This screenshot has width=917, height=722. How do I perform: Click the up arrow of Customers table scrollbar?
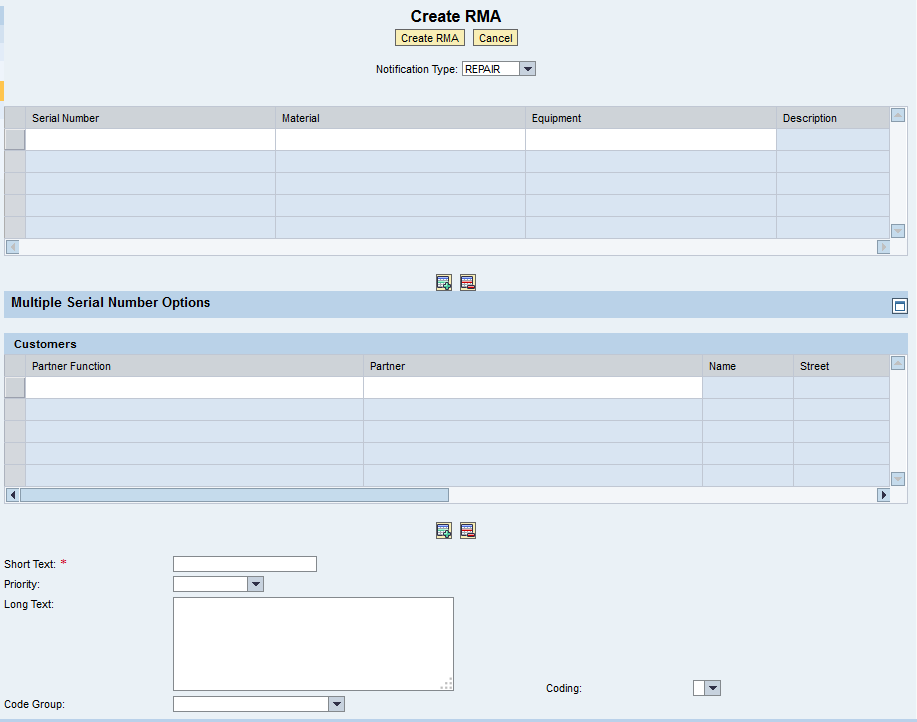click(898, 363)
